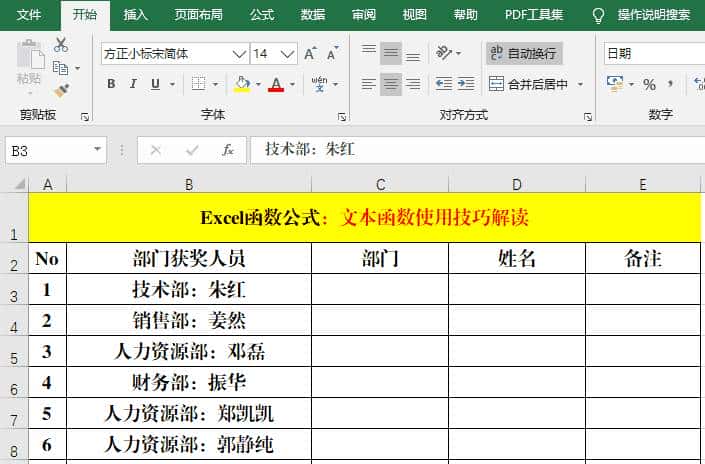The image size is (705, 464).
Task: Open the font settings dialog launcher
Action: click(x=342, y=117)
